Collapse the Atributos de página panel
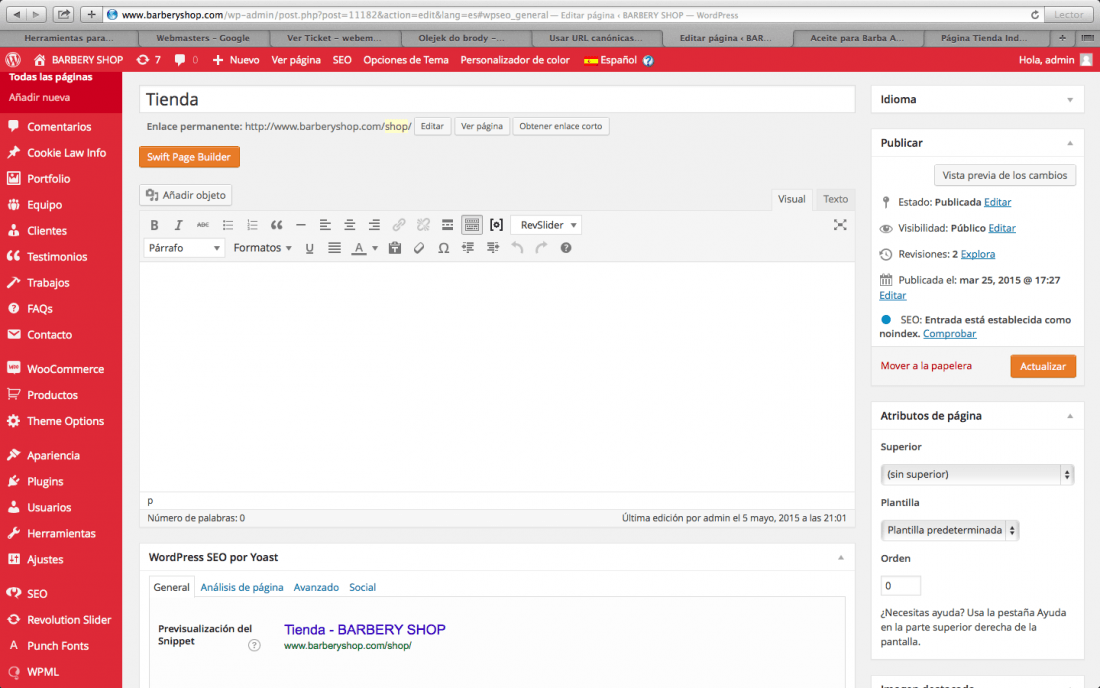Image resolution: width=1100 pixels, height=688 pixels. pyautogui.click(x=1070, y=416)
